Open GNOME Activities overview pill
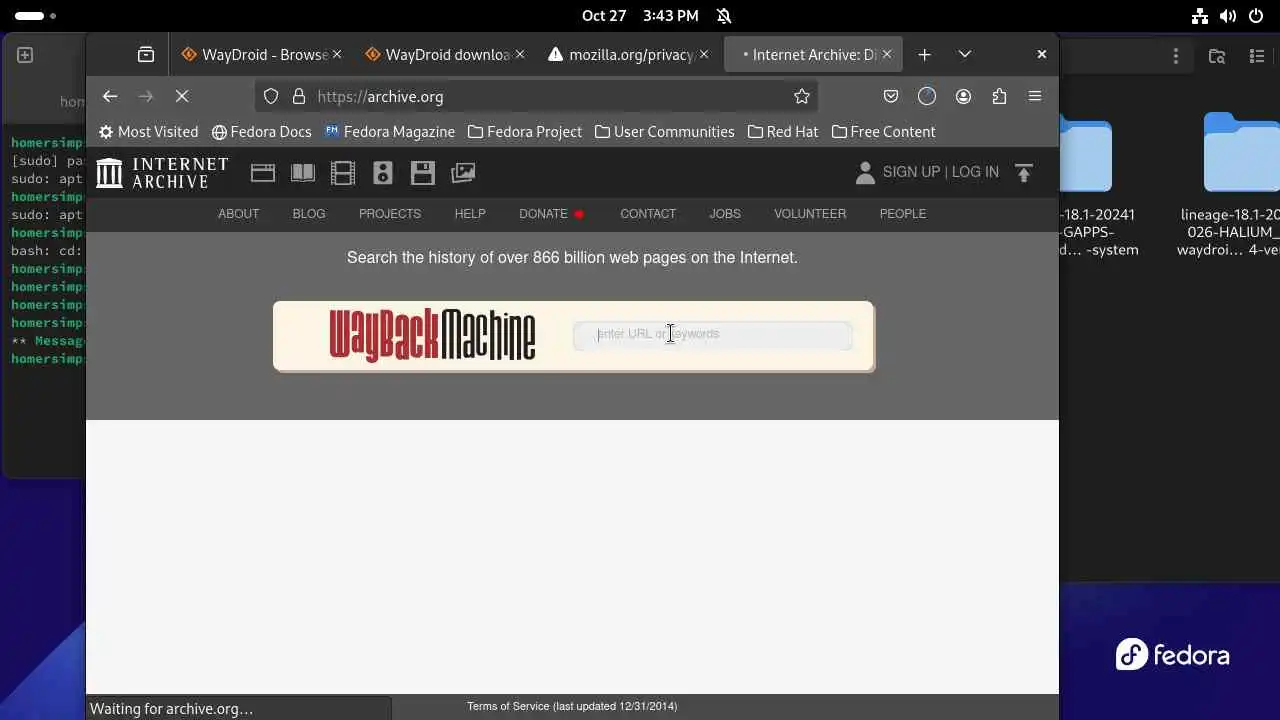The width and height of the screenshot is (1280, 720). coord(35,16)
